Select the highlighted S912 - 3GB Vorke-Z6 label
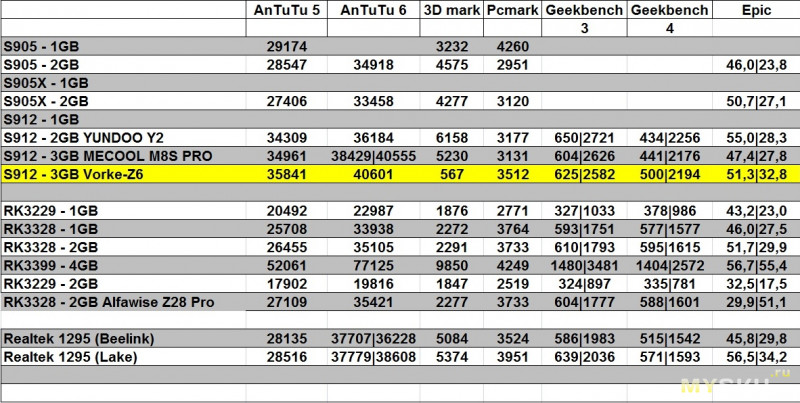The height and width of the screenshot is (403, 800). [x=73, y=174]
